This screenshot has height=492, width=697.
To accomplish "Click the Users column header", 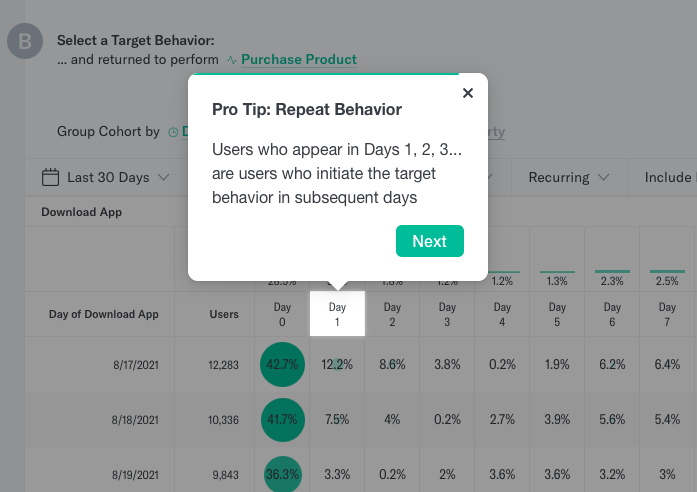I will point(224,314).
